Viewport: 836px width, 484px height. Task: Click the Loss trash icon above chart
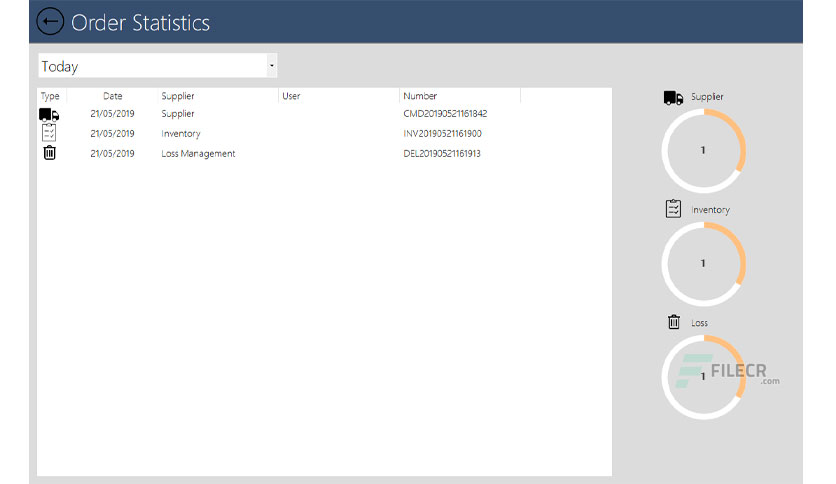[x=674, y=322]
